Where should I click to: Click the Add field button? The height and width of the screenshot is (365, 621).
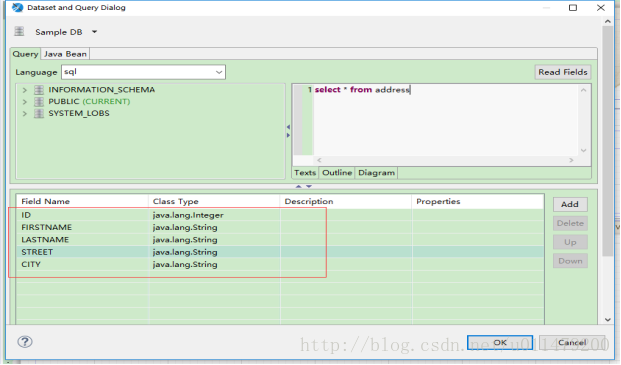click(x=570, y=204)
